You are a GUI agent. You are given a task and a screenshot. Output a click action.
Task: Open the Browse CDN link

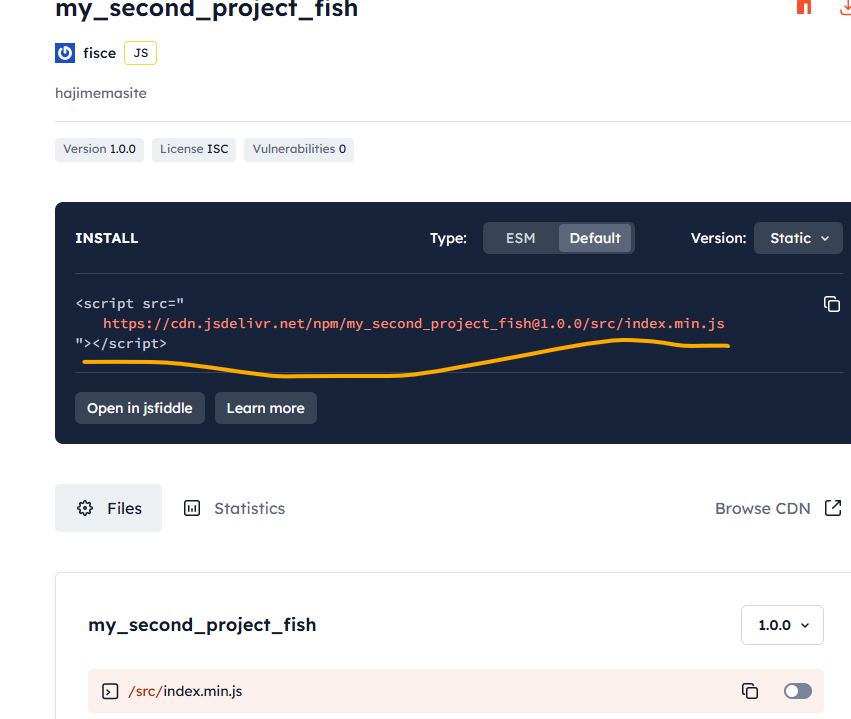(x=763, y=508)
